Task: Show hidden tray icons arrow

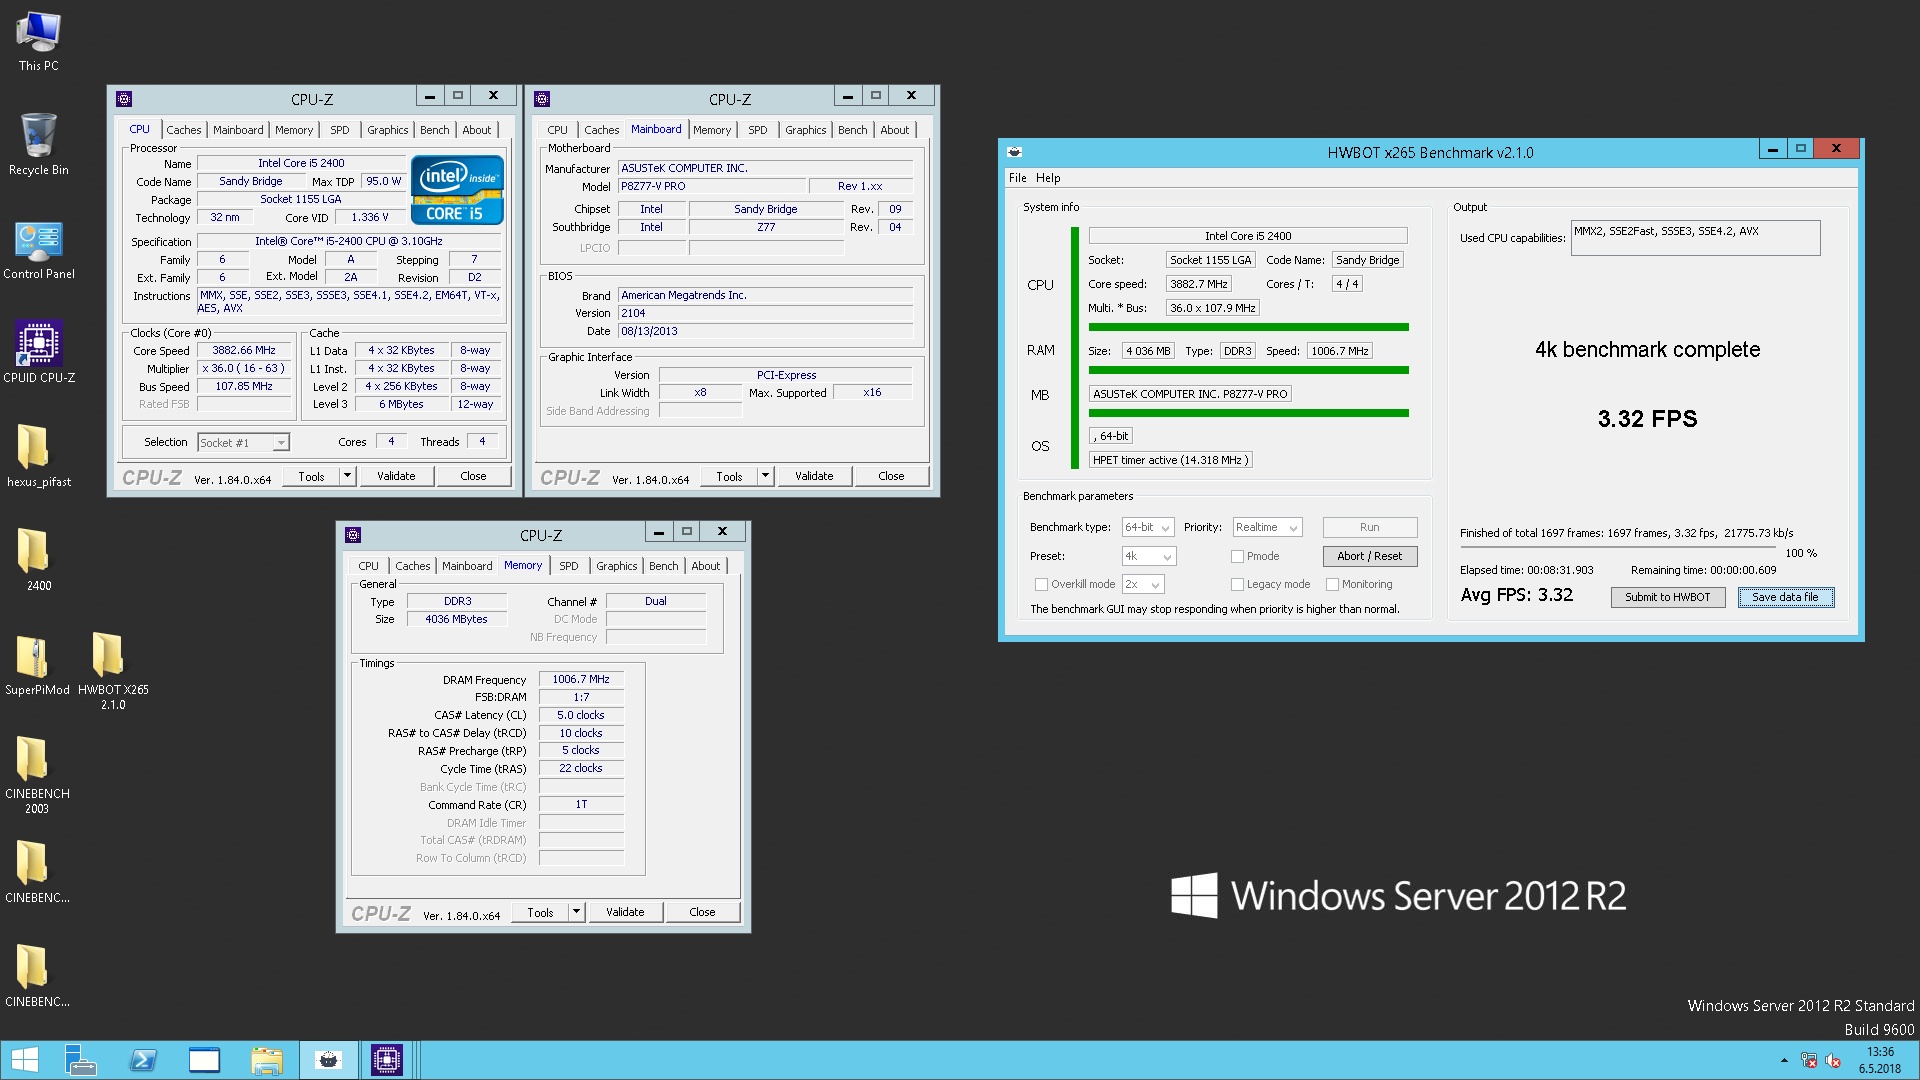Action: coord(1784,1061)
